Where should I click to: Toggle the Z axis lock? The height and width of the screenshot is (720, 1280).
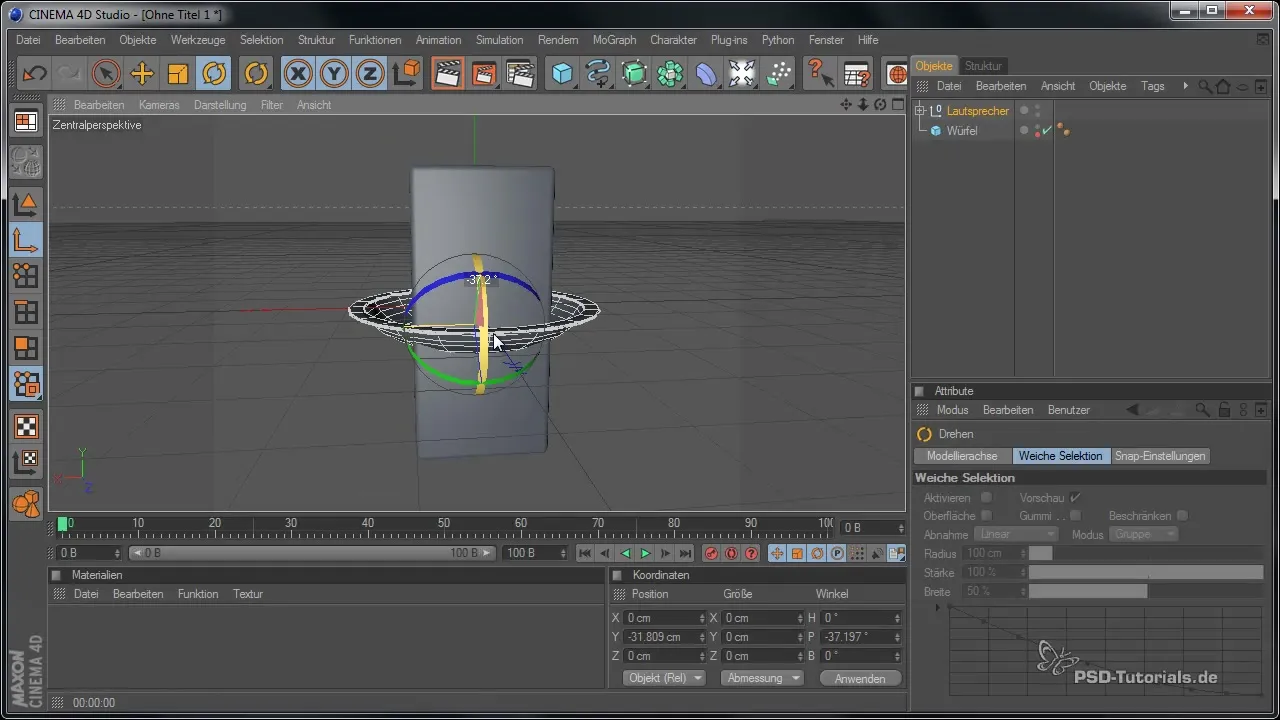[x=369, y=73]
